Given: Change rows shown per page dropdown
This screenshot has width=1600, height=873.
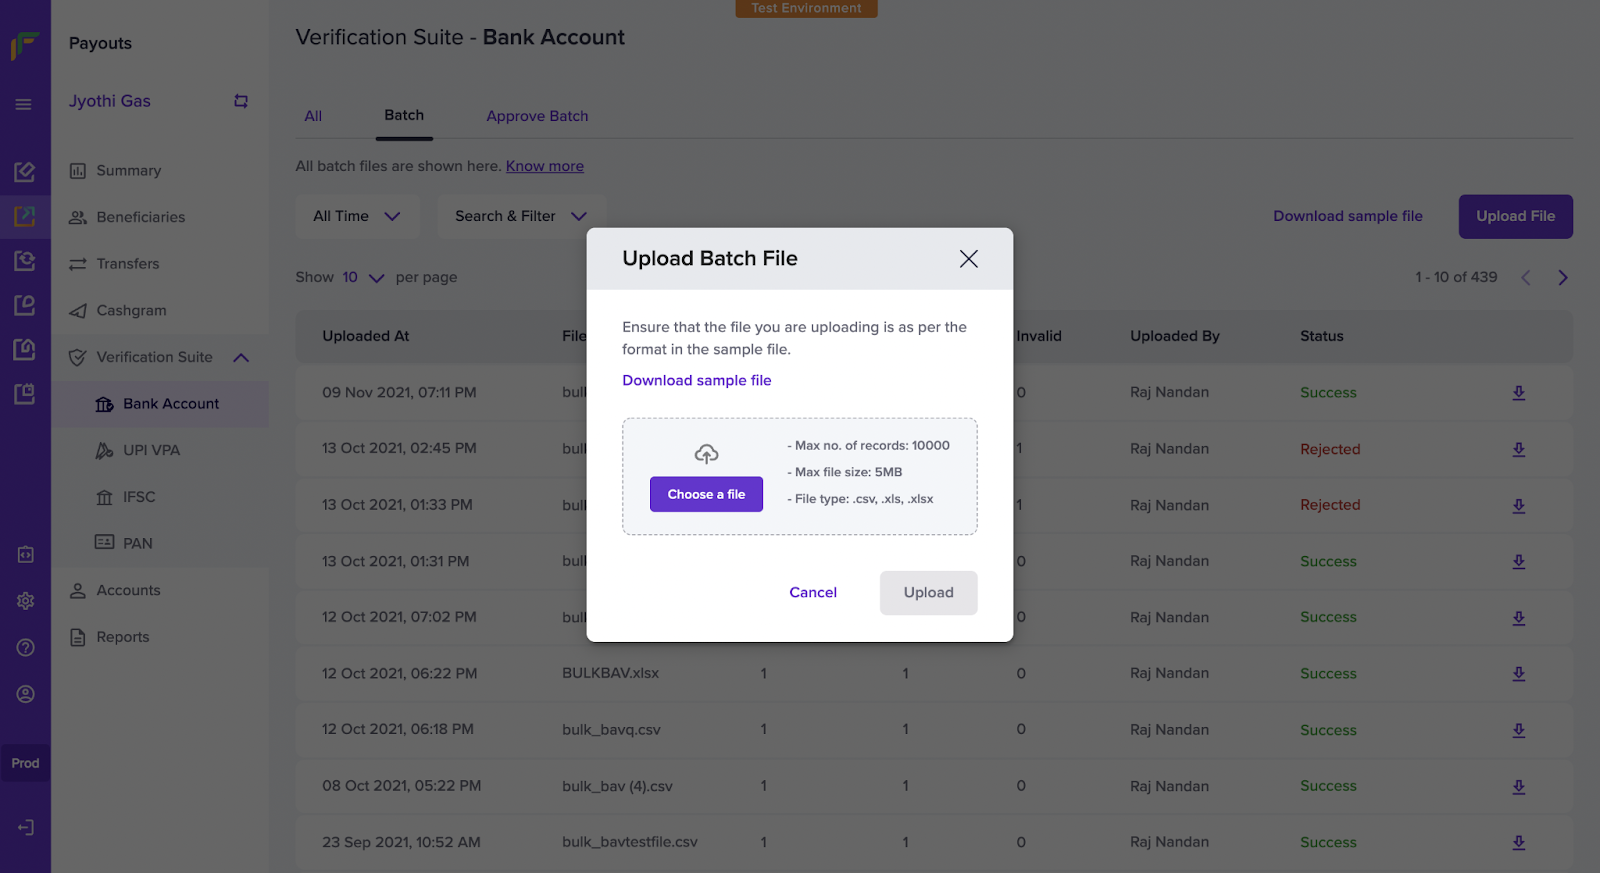Looking at the screenshot, I should tap(363, 277).
